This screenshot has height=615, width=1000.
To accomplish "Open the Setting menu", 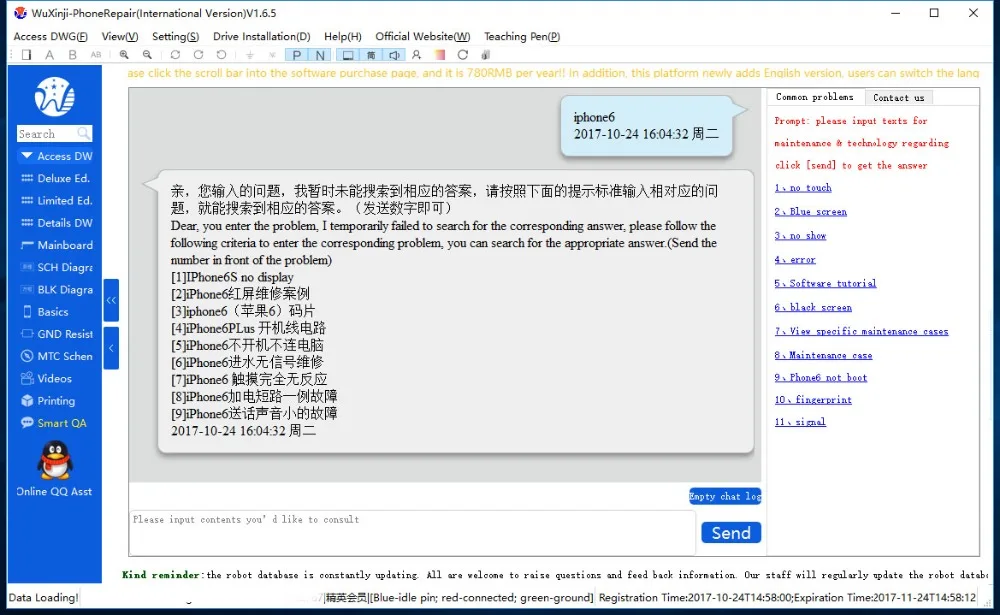I will tap(175, 36).
